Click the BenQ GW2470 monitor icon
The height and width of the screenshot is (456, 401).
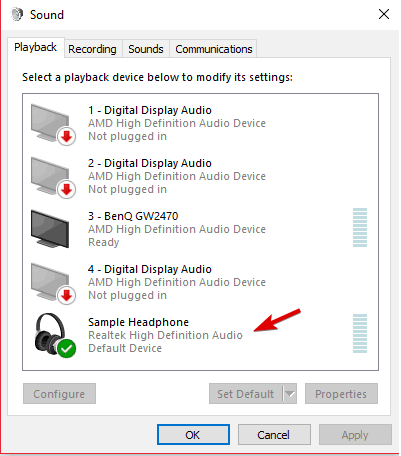point(50,229)
